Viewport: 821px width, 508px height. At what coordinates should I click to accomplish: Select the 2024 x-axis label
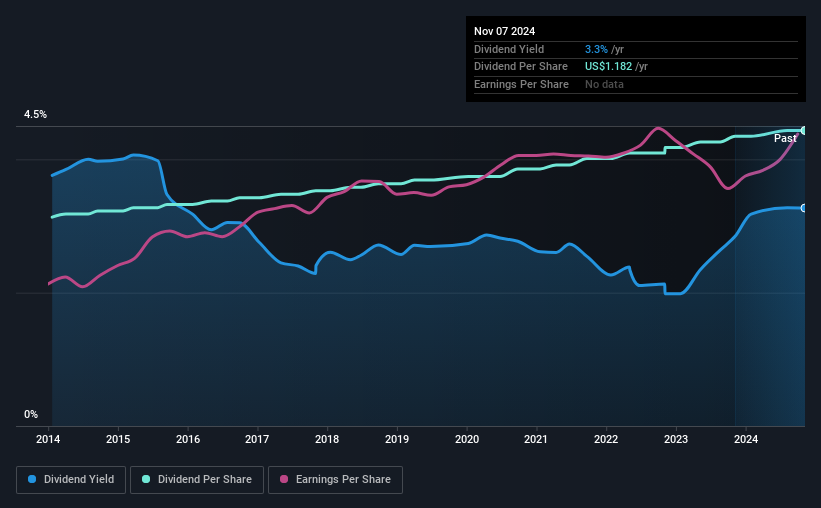point(746,439)
